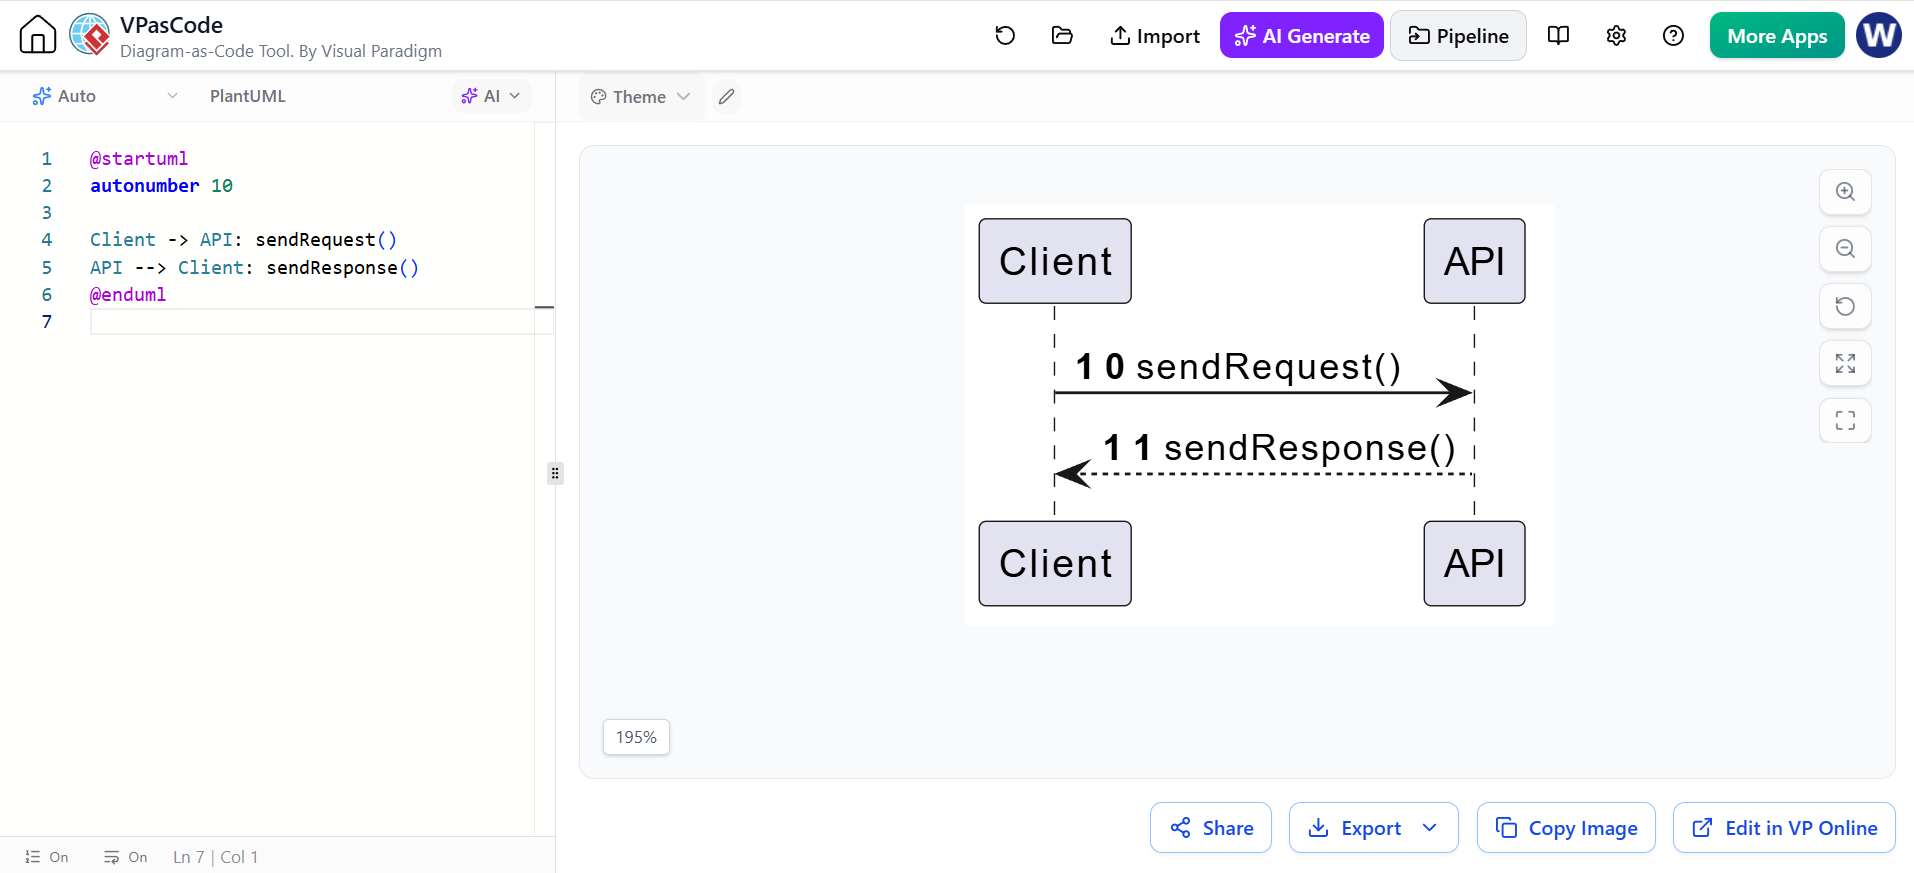Open the documentation book icon

click(1558, 36)
